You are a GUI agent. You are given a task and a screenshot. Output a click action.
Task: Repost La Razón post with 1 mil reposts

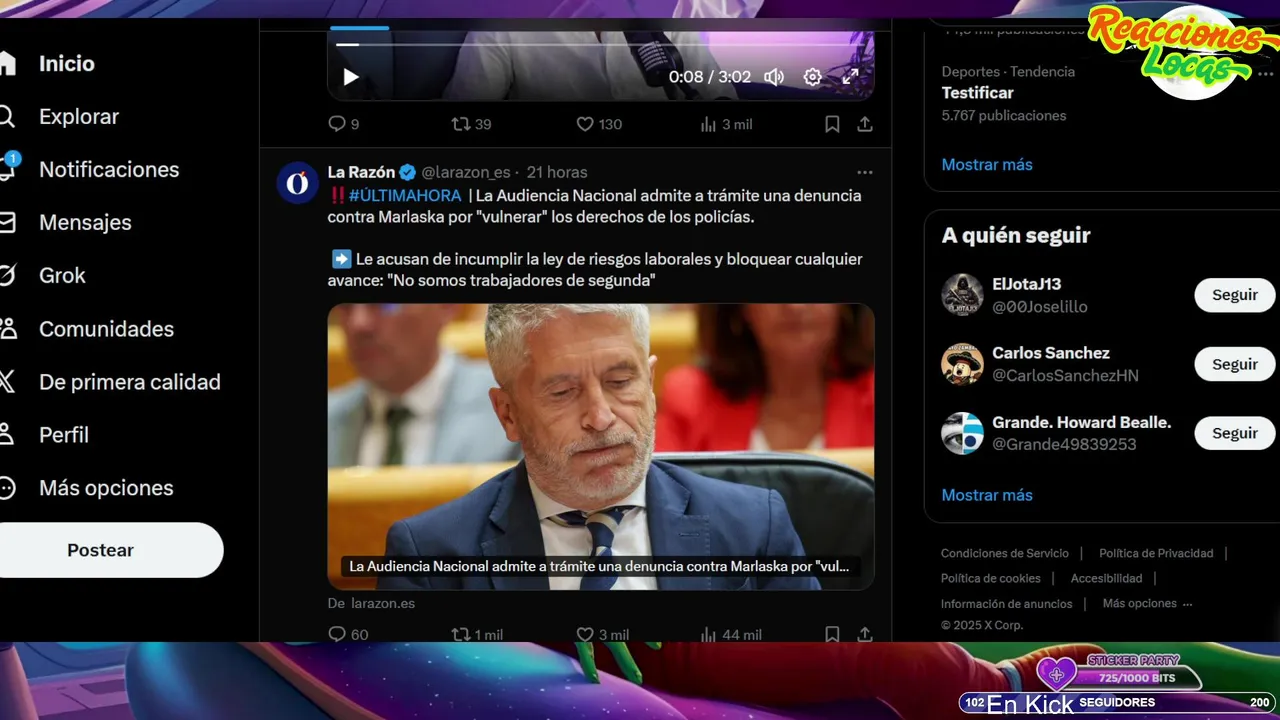(x=477, y=634)
